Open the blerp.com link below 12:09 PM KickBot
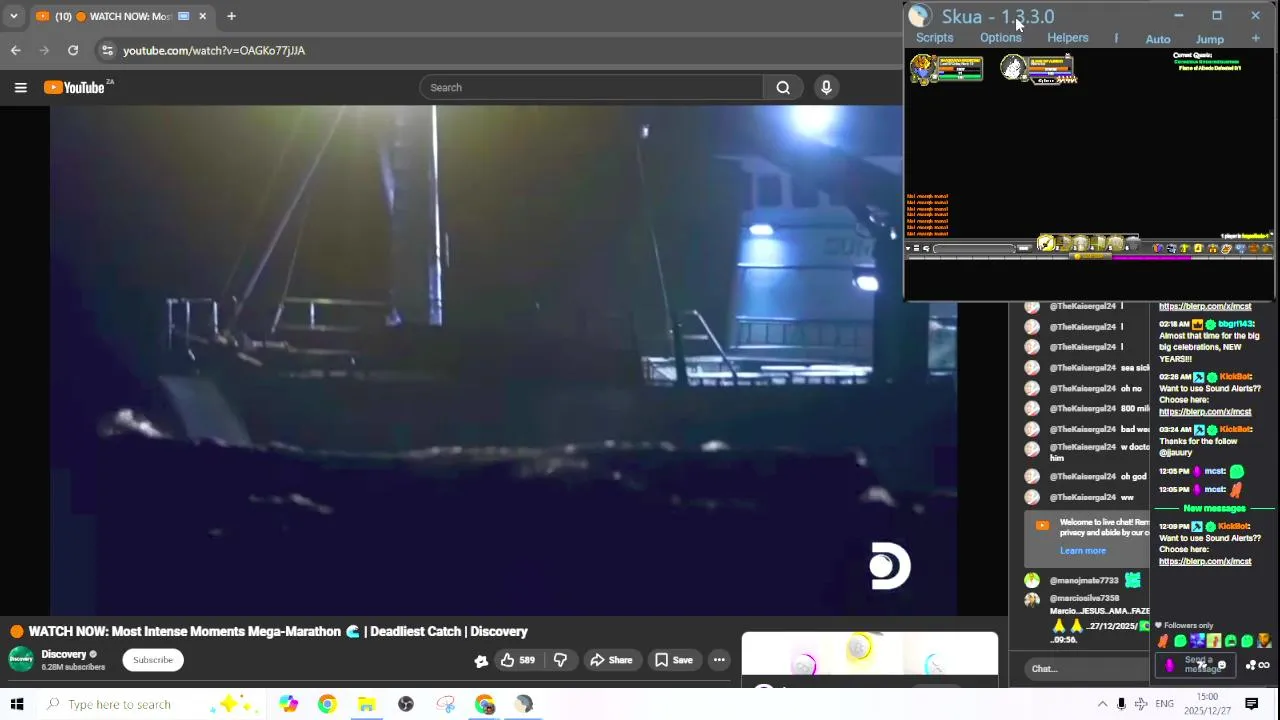 [1205, 562]
